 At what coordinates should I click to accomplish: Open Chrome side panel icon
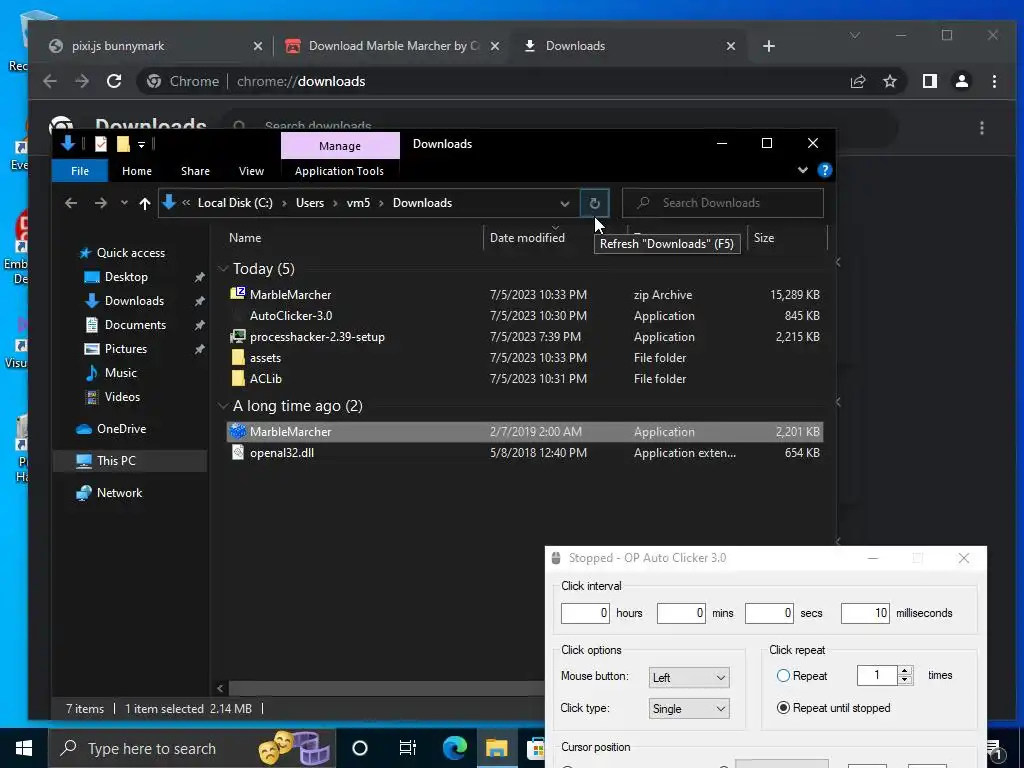[x=929, y=81]
